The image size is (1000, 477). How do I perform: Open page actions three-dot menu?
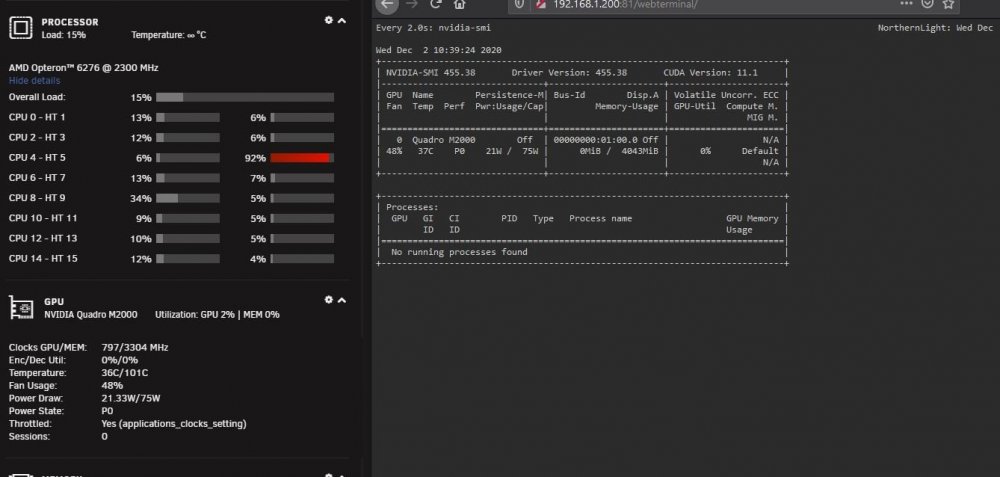pos(906,3)
